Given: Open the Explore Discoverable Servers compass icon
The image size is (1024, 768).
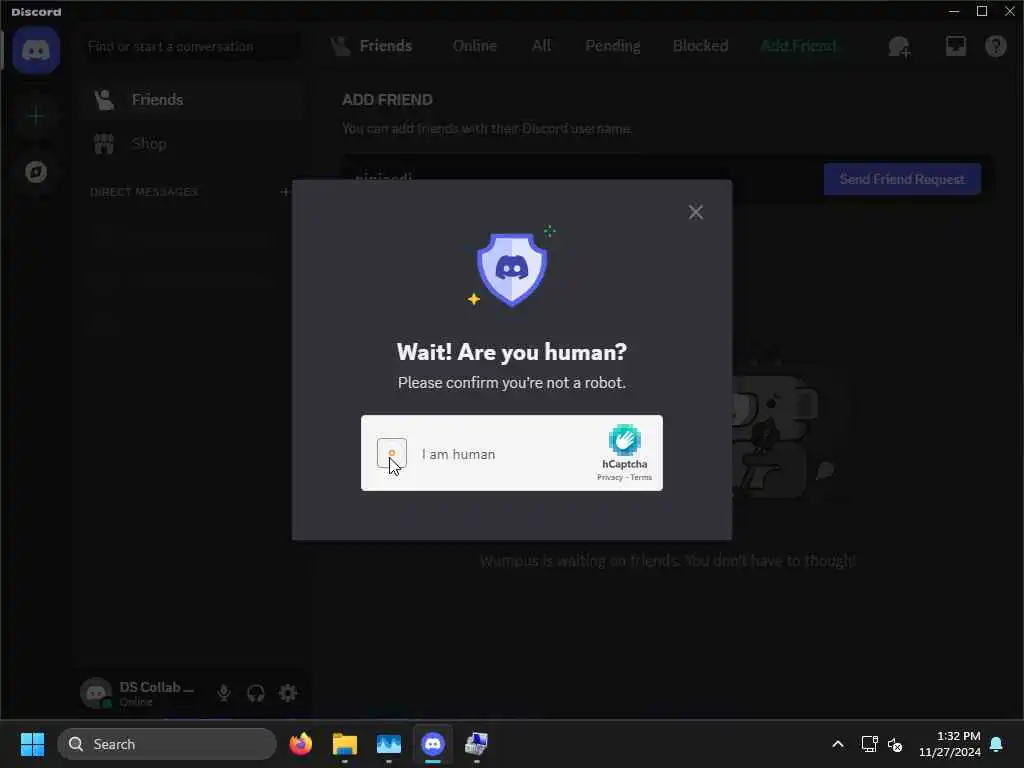Looking at the screenshot, I should (36, 172).
